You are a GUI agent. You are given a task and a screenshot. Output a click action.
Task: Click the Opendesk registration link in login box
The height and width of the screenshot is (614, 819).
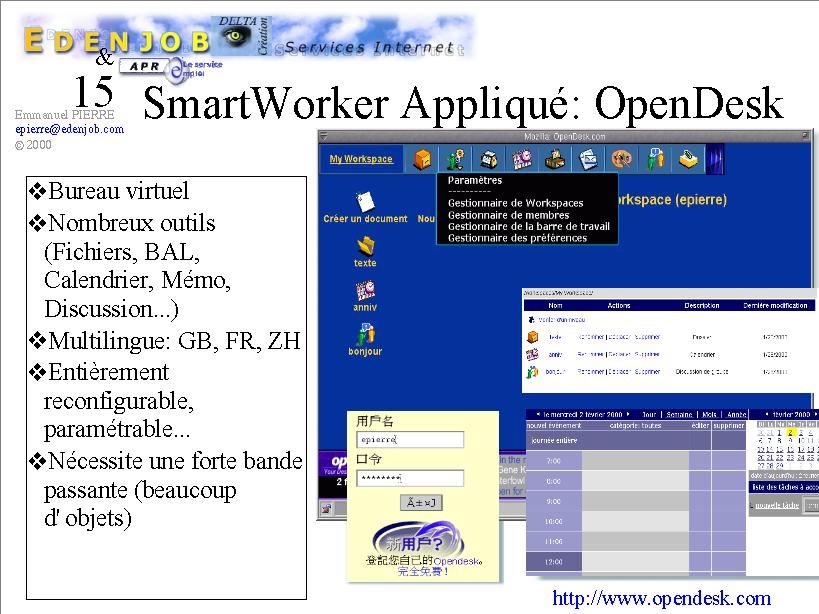[457, 562]
